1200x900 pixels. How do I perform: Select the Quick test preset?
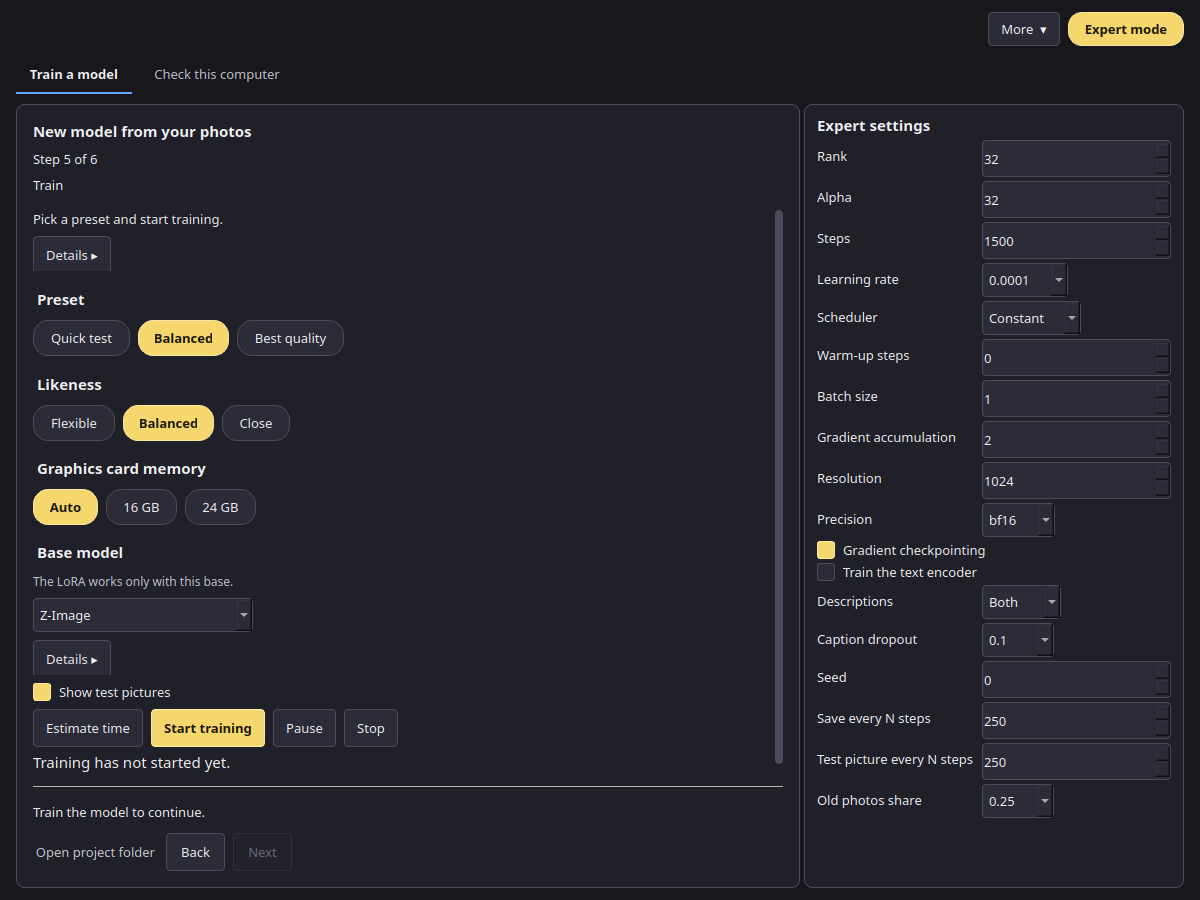point(81,338)
